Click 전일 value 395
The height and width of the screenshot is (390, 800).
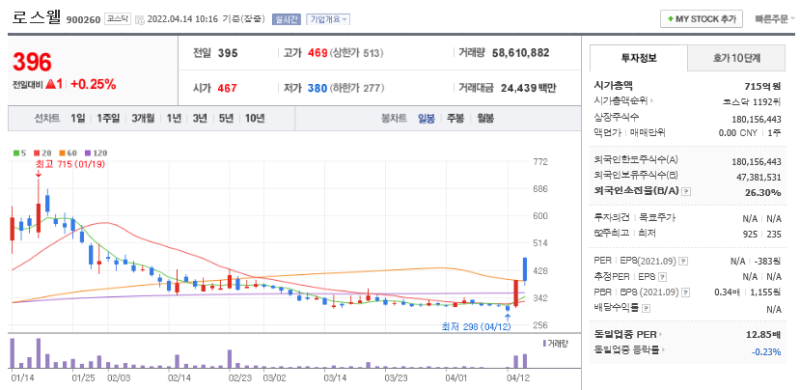[x=228, y=53]
